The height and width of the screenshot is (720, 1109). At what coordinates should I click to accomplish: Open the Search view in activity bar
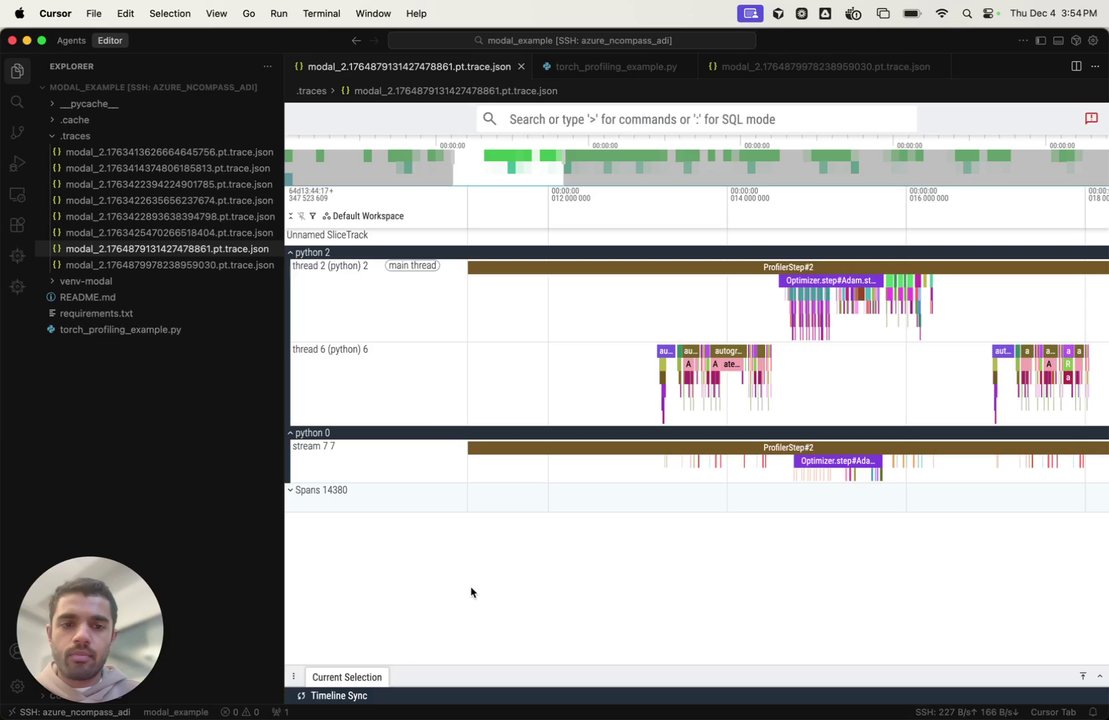(18, 102)
